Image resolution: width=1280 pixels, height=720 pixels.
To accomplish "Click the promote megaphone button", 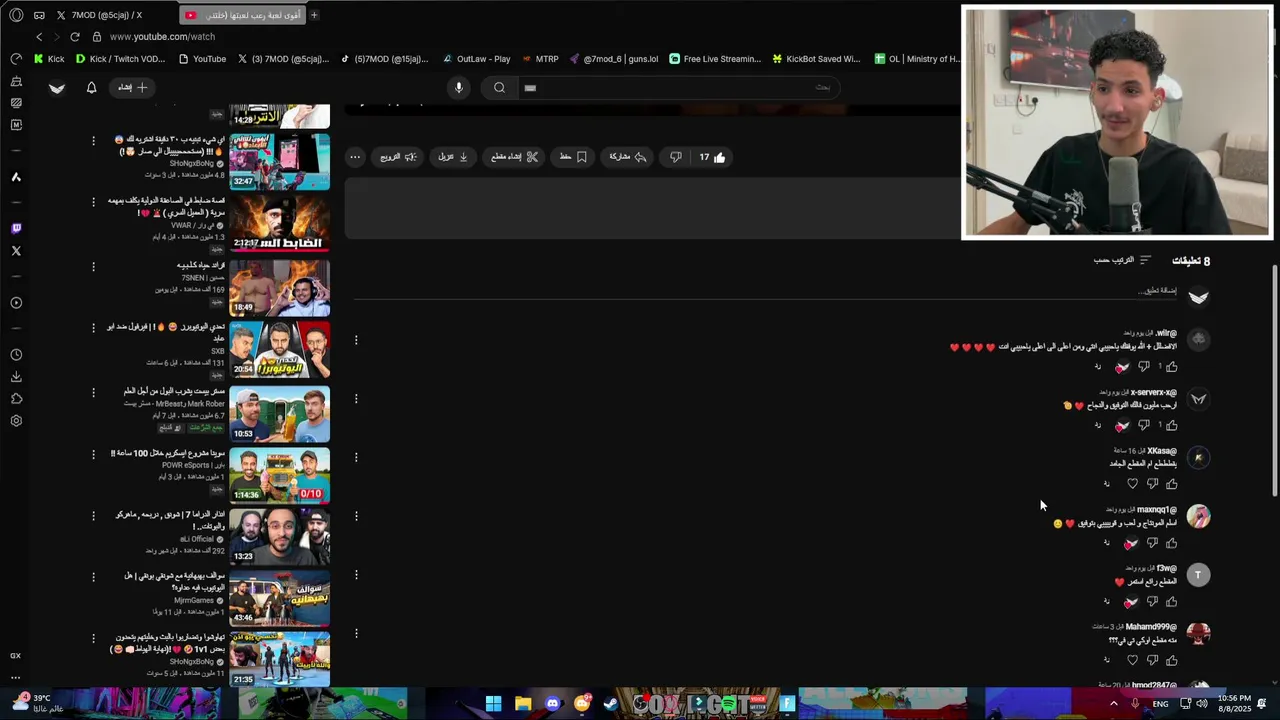I will (398, 157).
